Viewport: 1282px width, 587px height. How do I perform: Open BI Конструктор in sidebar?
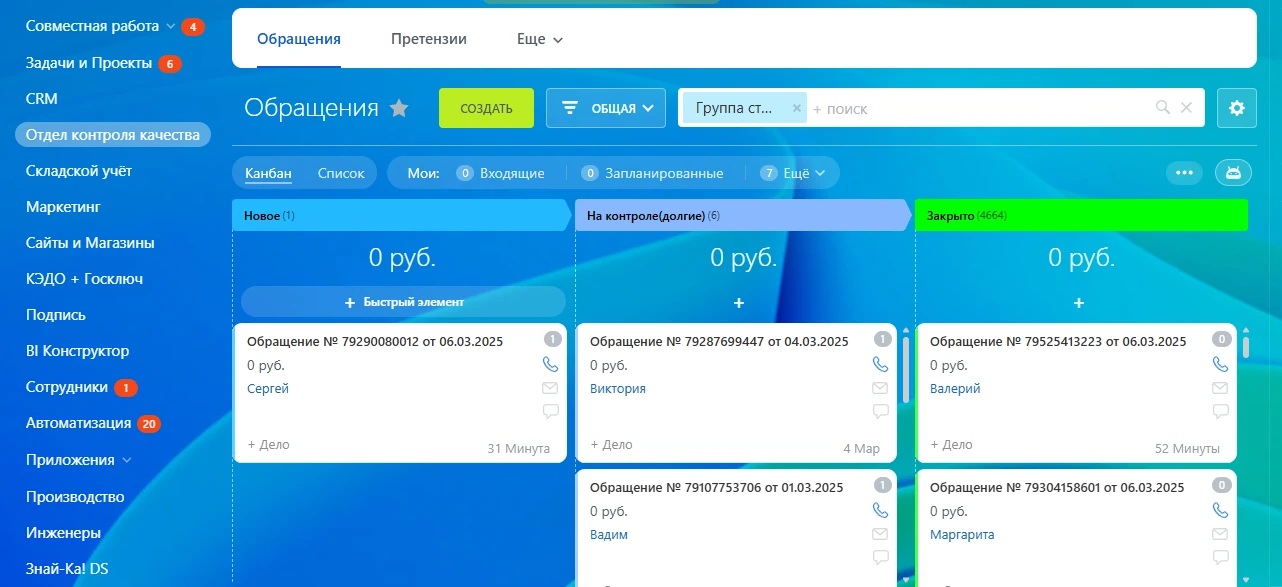click(x=77, y=351)
